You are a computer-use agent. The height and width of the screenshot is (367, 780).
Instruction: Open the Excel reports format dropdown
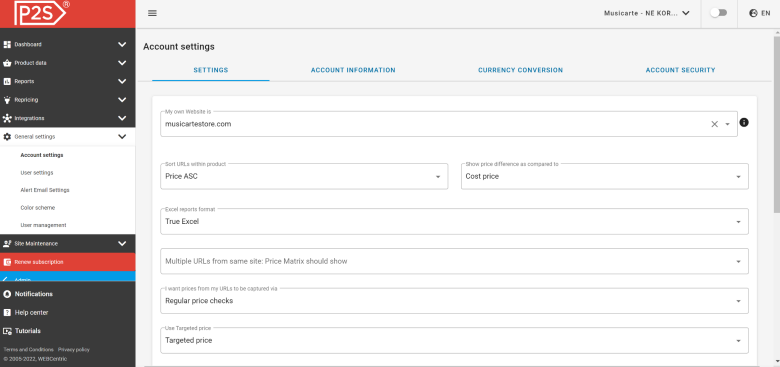tap(454, 221)
